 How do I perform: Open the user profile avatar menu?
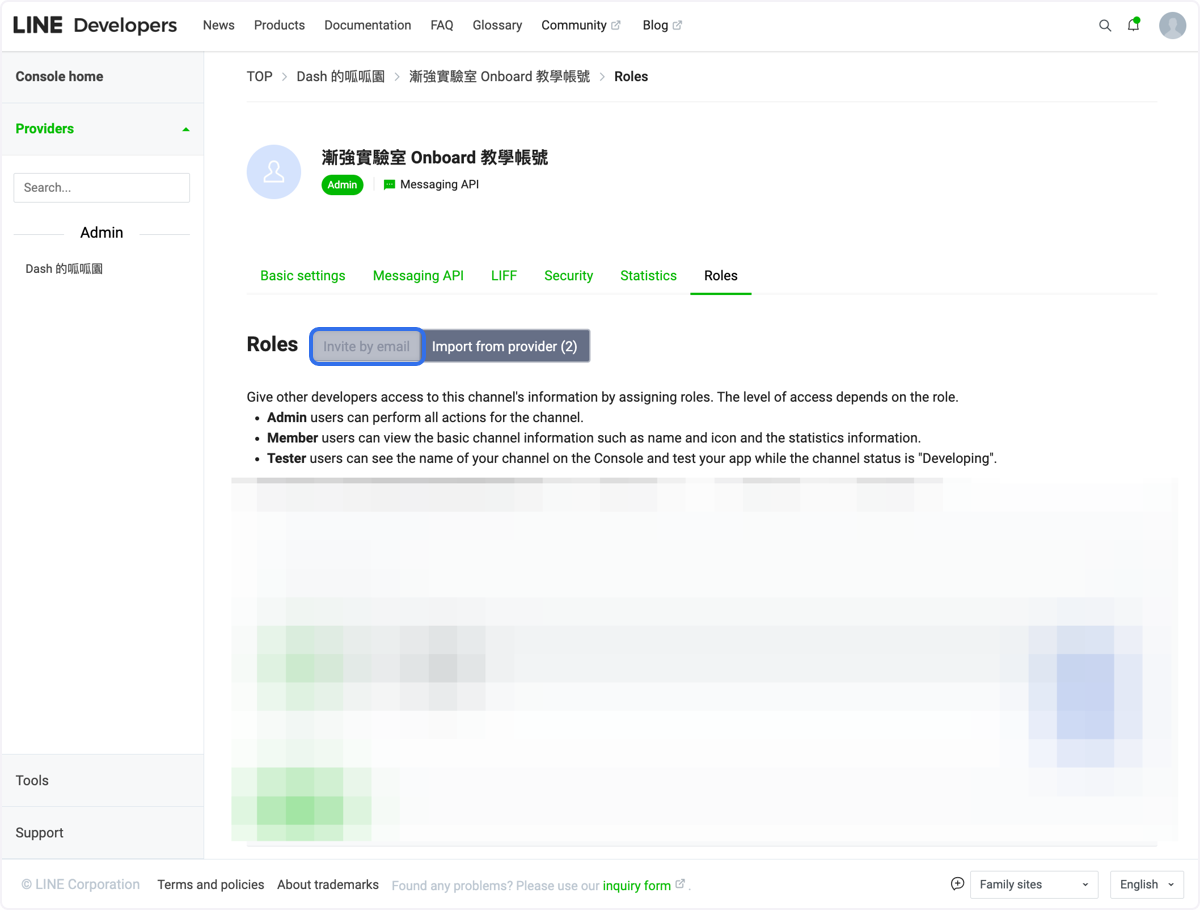1172,25
